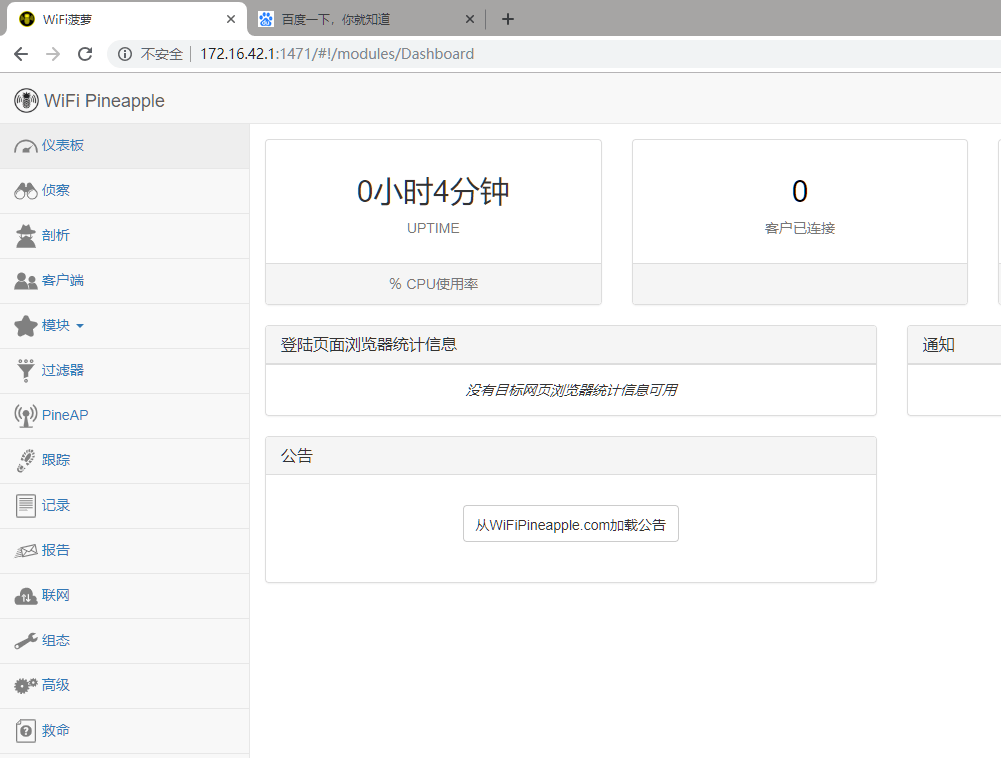1001x758 pixels.
Task: Switch to the 百度一下，你就知道 tab
Action: click(x=365, y=19)
